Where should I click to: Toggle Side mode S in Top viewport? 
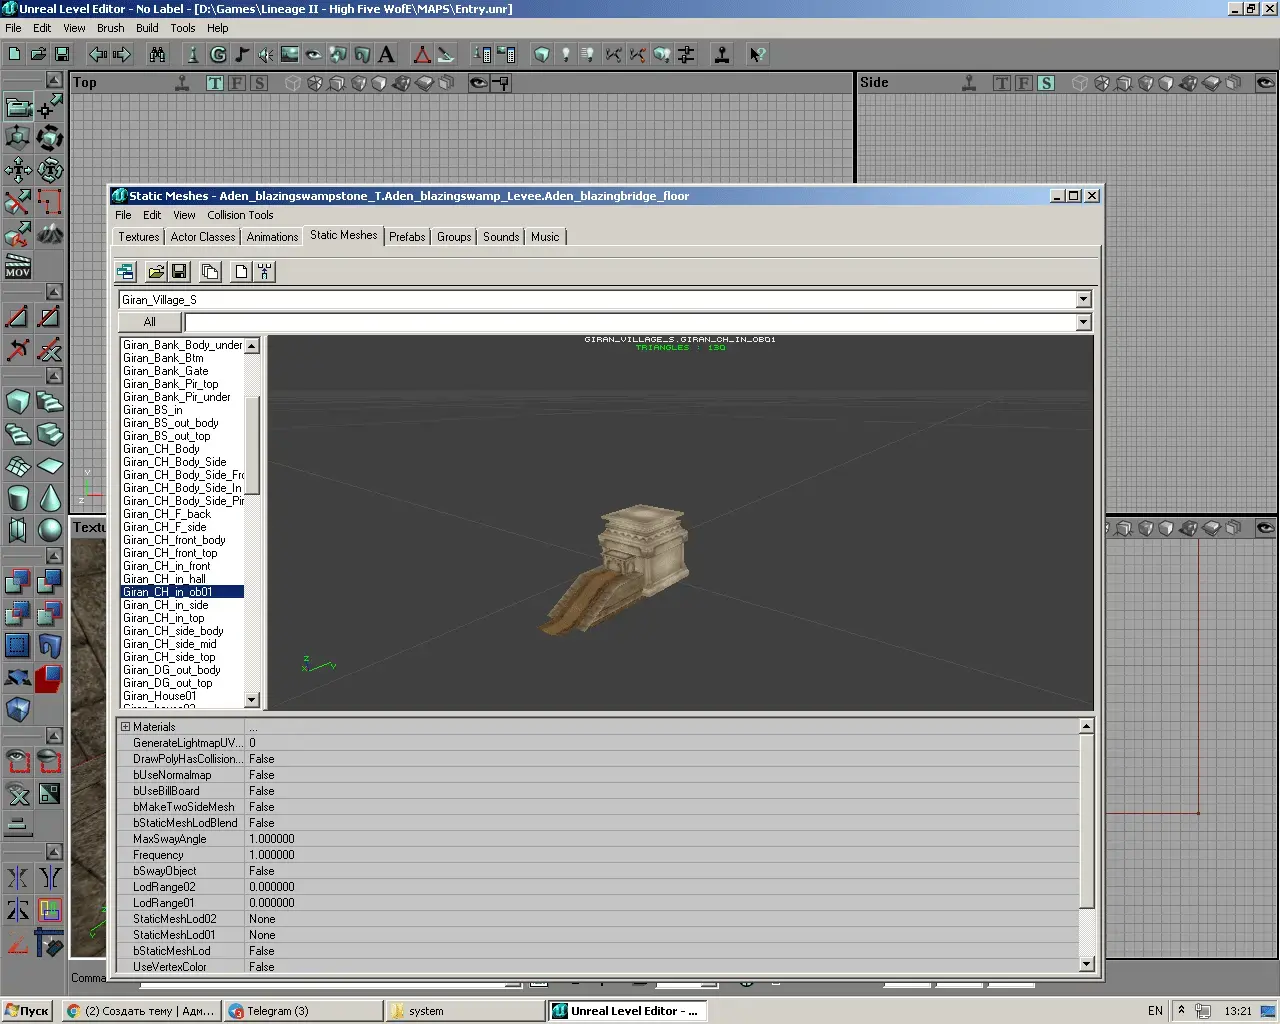tap(259, 83)
